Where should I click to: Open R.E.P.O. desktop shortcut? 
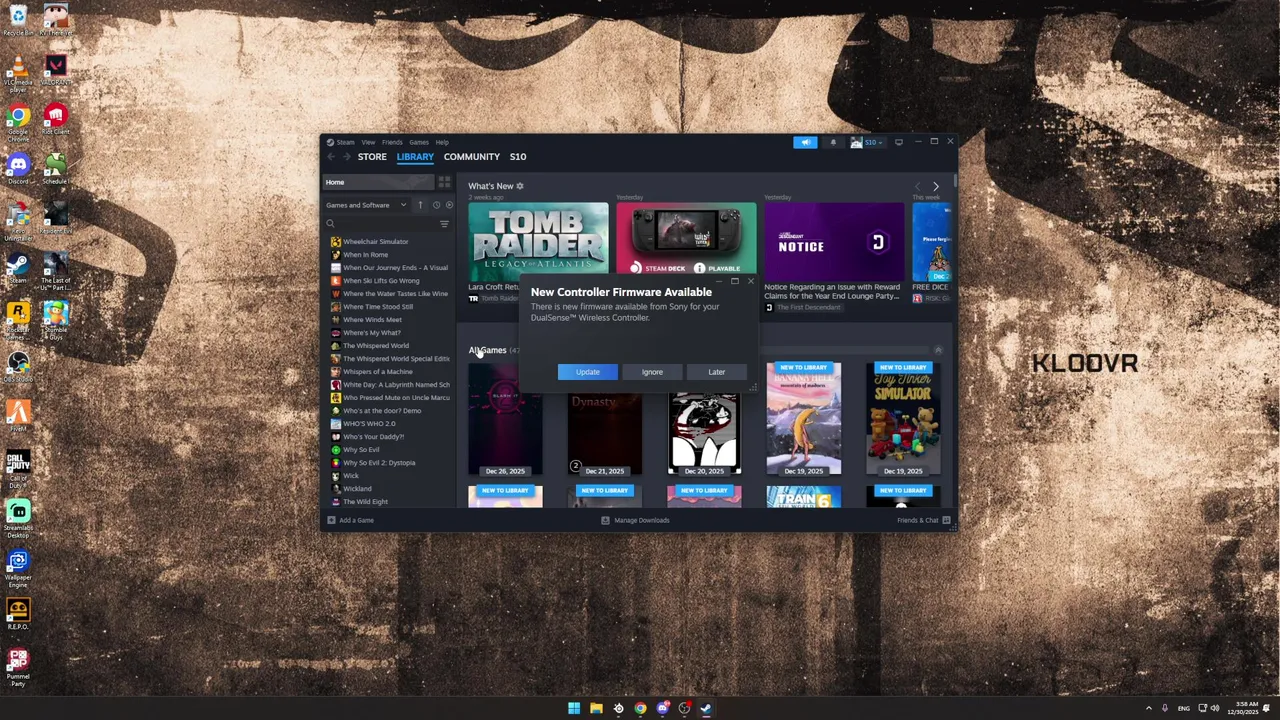[x=18, y=614]
